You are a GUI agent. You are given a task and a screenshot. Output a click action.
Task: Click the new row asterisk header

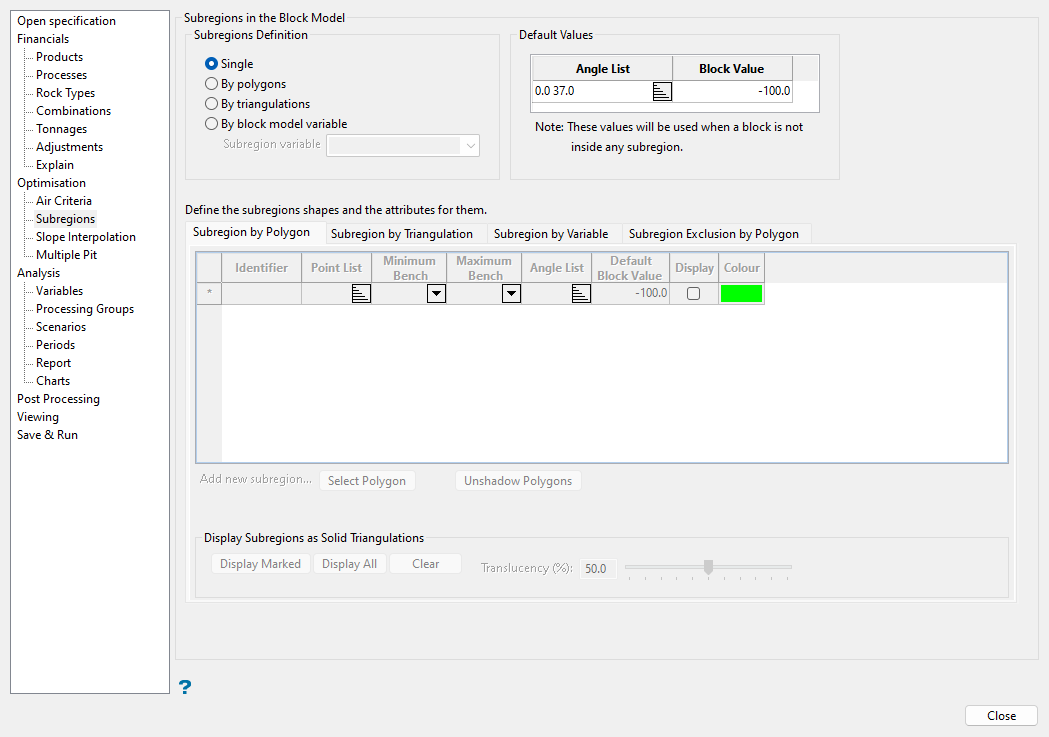pyautogui.click(x=209, y=294)
